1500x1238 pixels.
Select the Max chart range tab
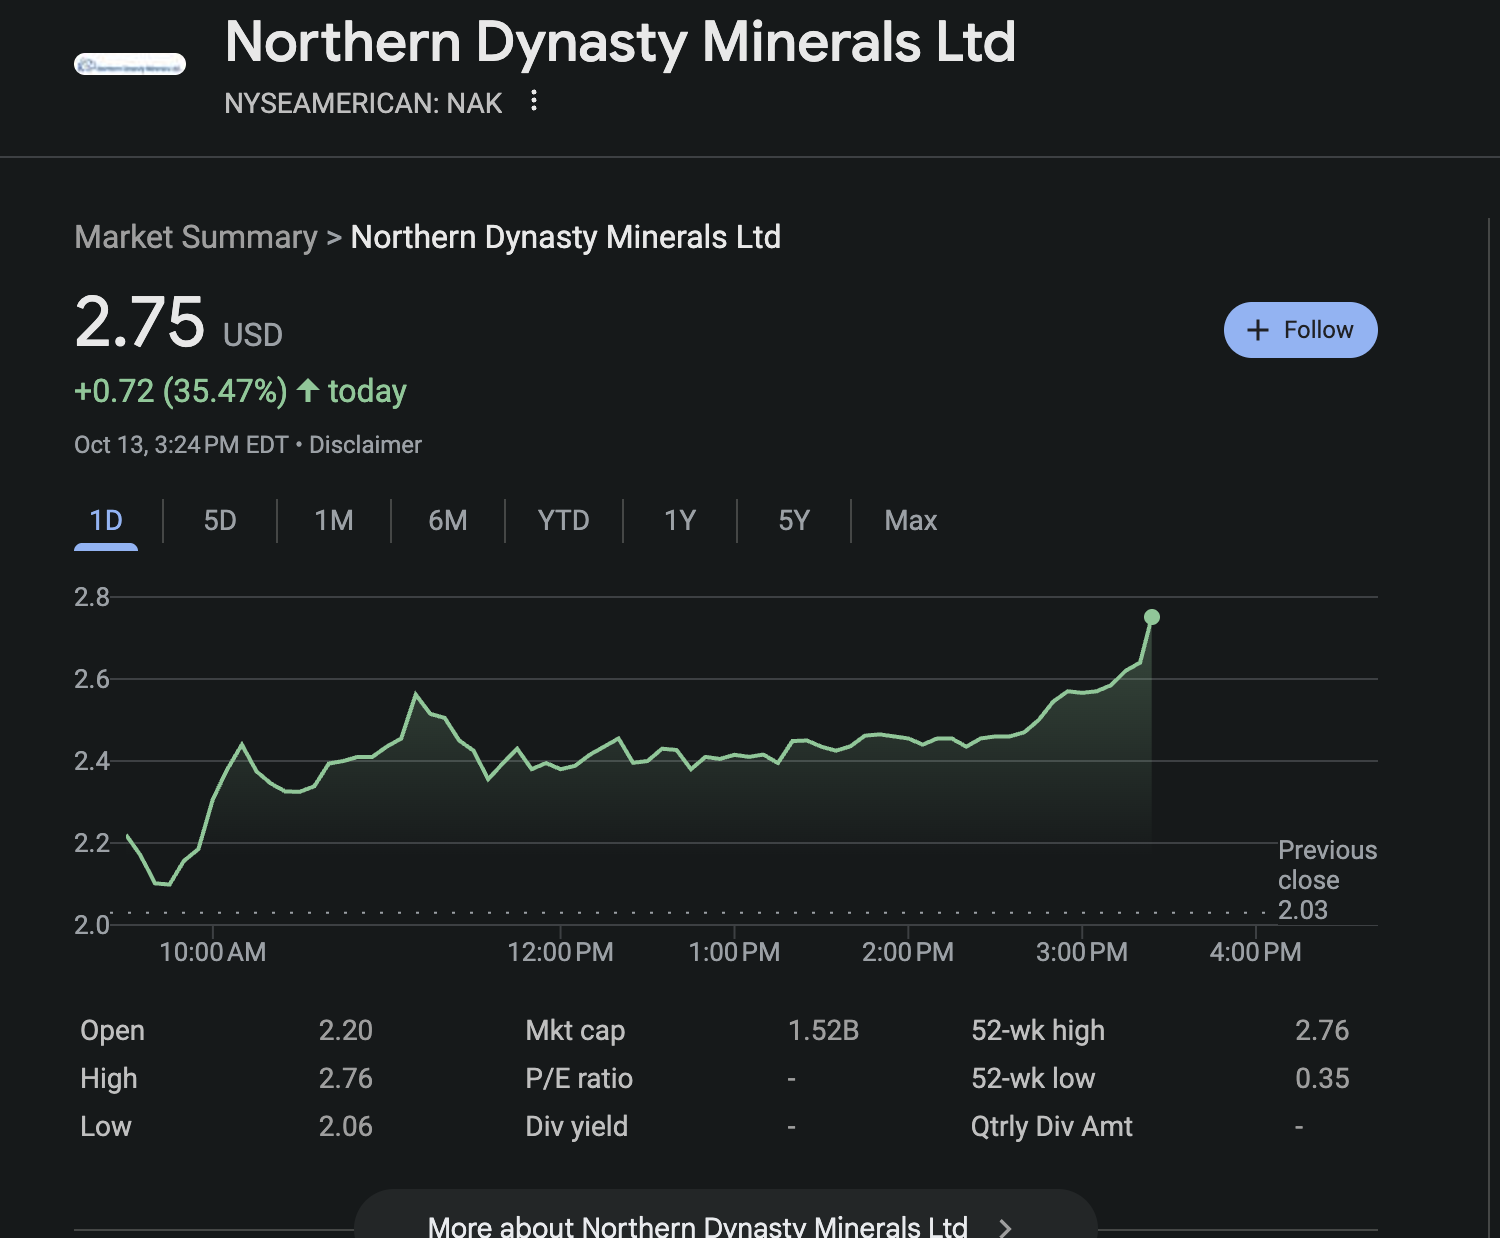pyautogui.click(x=911, y=521)
